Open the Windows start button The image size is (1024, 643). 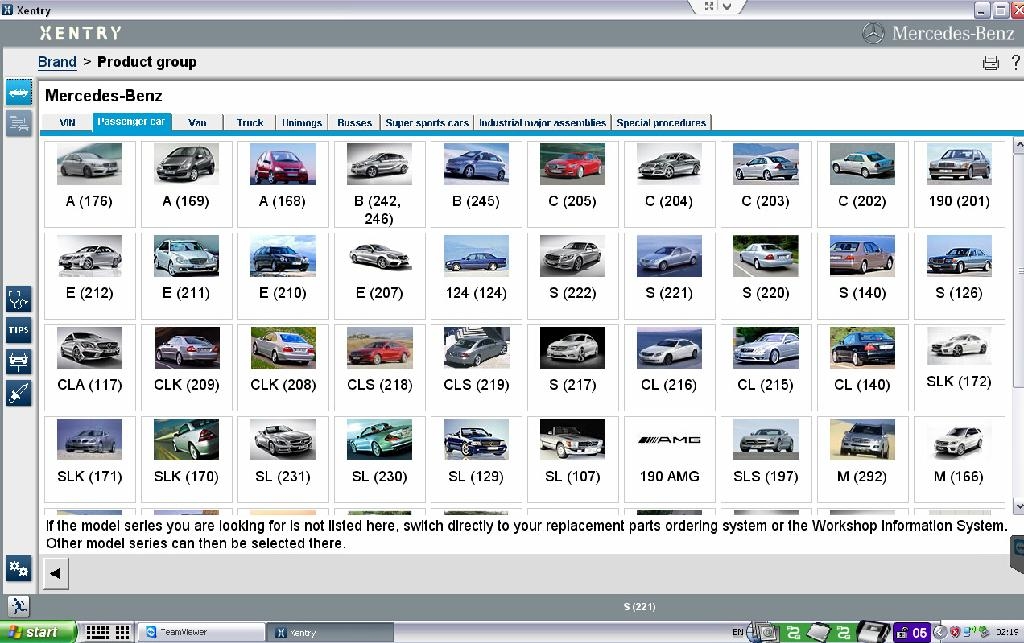coord(38,633)
